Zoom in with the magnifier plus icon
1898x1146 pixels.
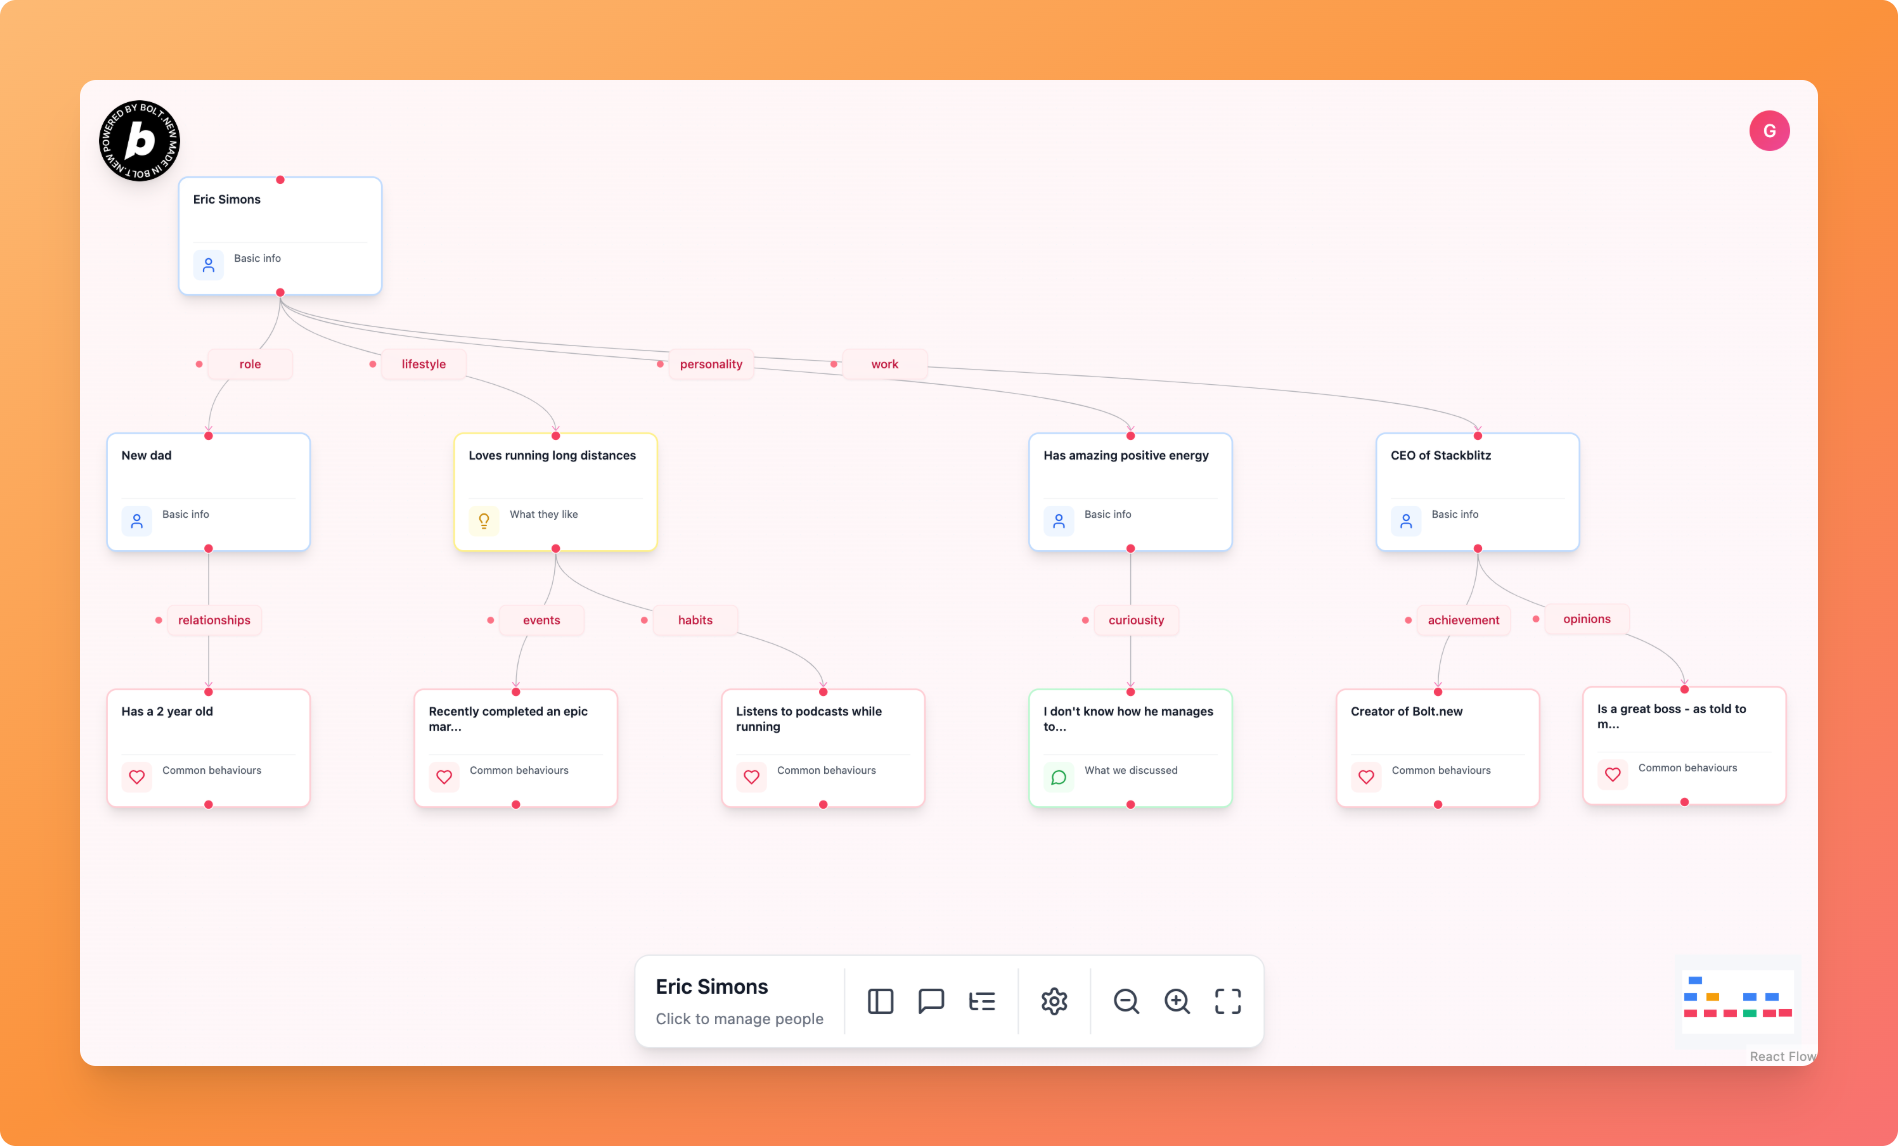pyautogui.click(x=1177, y=1001)
